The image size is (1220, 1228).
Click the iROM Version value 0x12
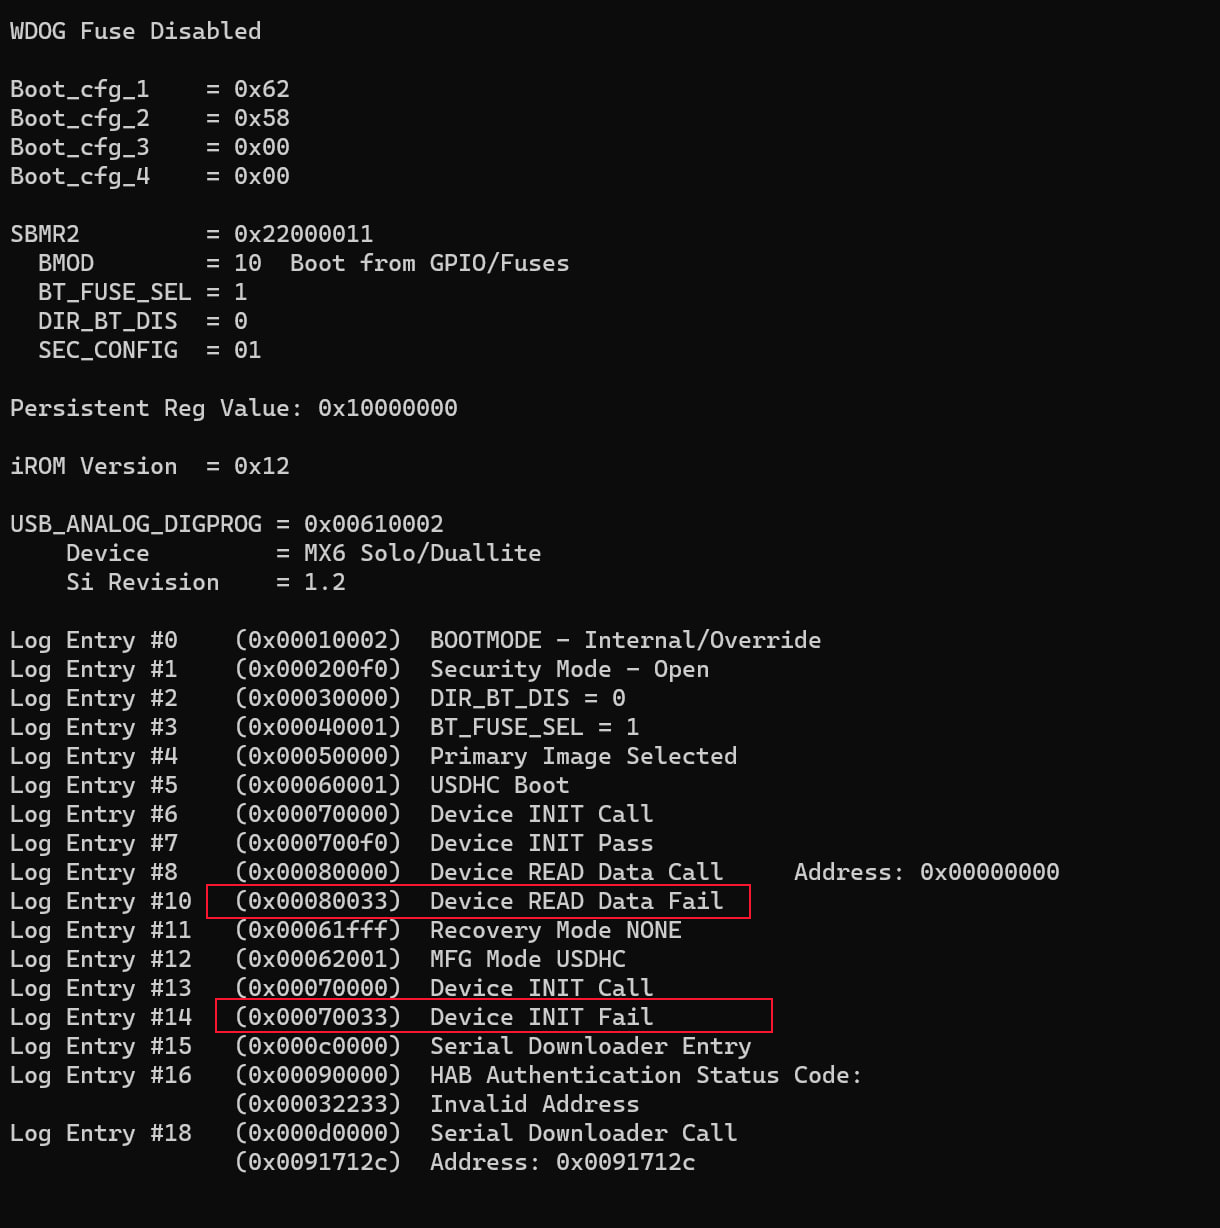click(261, 466)
